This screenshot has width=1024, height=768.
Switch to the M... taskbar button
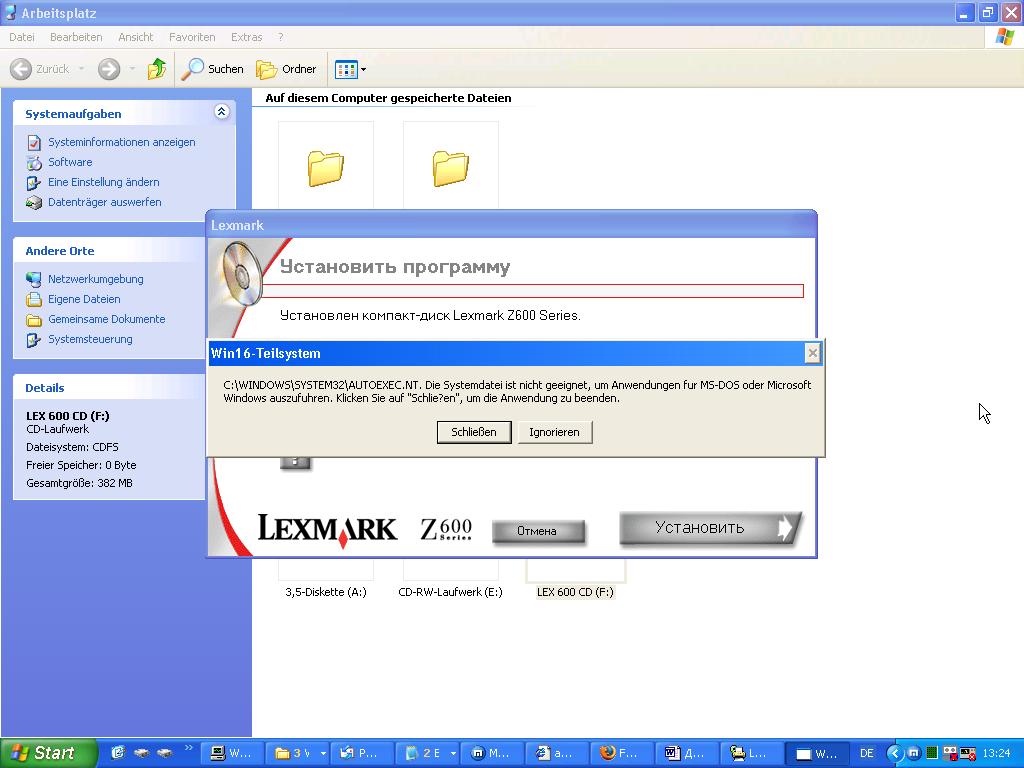coord(492,754)
